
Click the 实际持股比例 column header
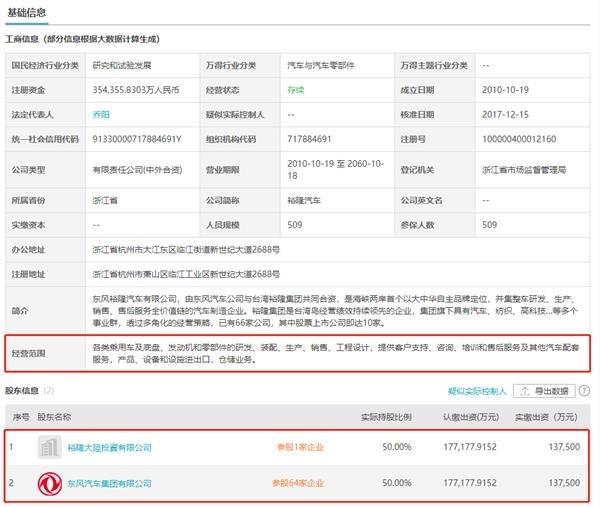coord(386,417)
